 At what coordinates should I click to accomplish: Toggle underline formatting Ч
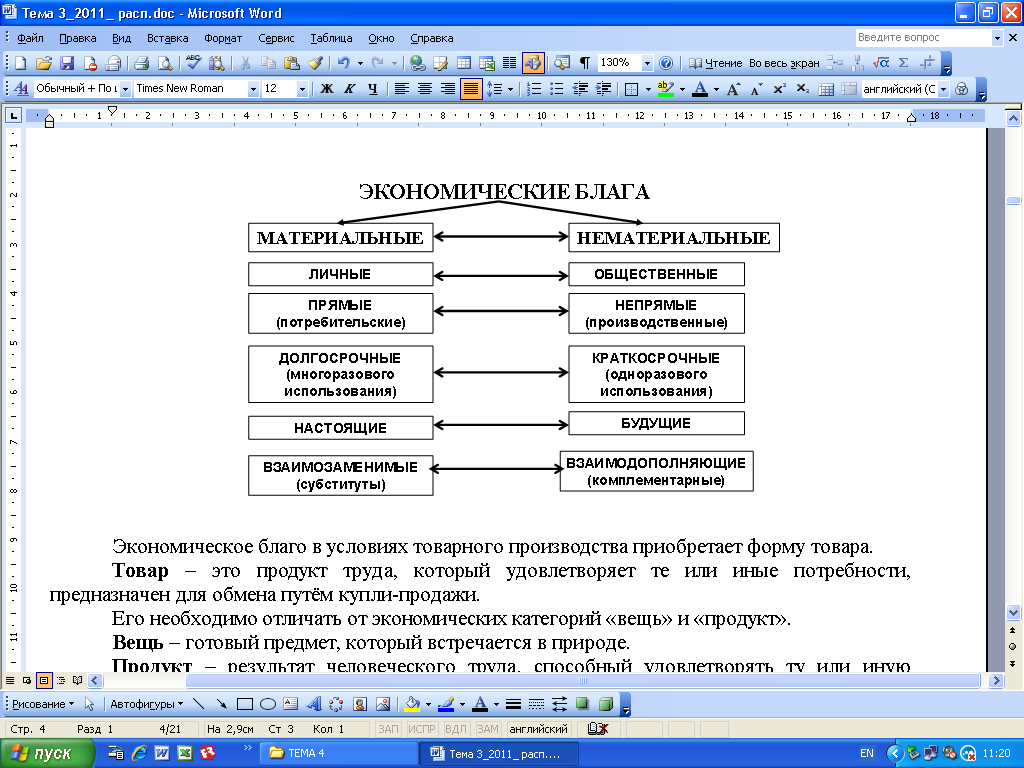point(372,89)
